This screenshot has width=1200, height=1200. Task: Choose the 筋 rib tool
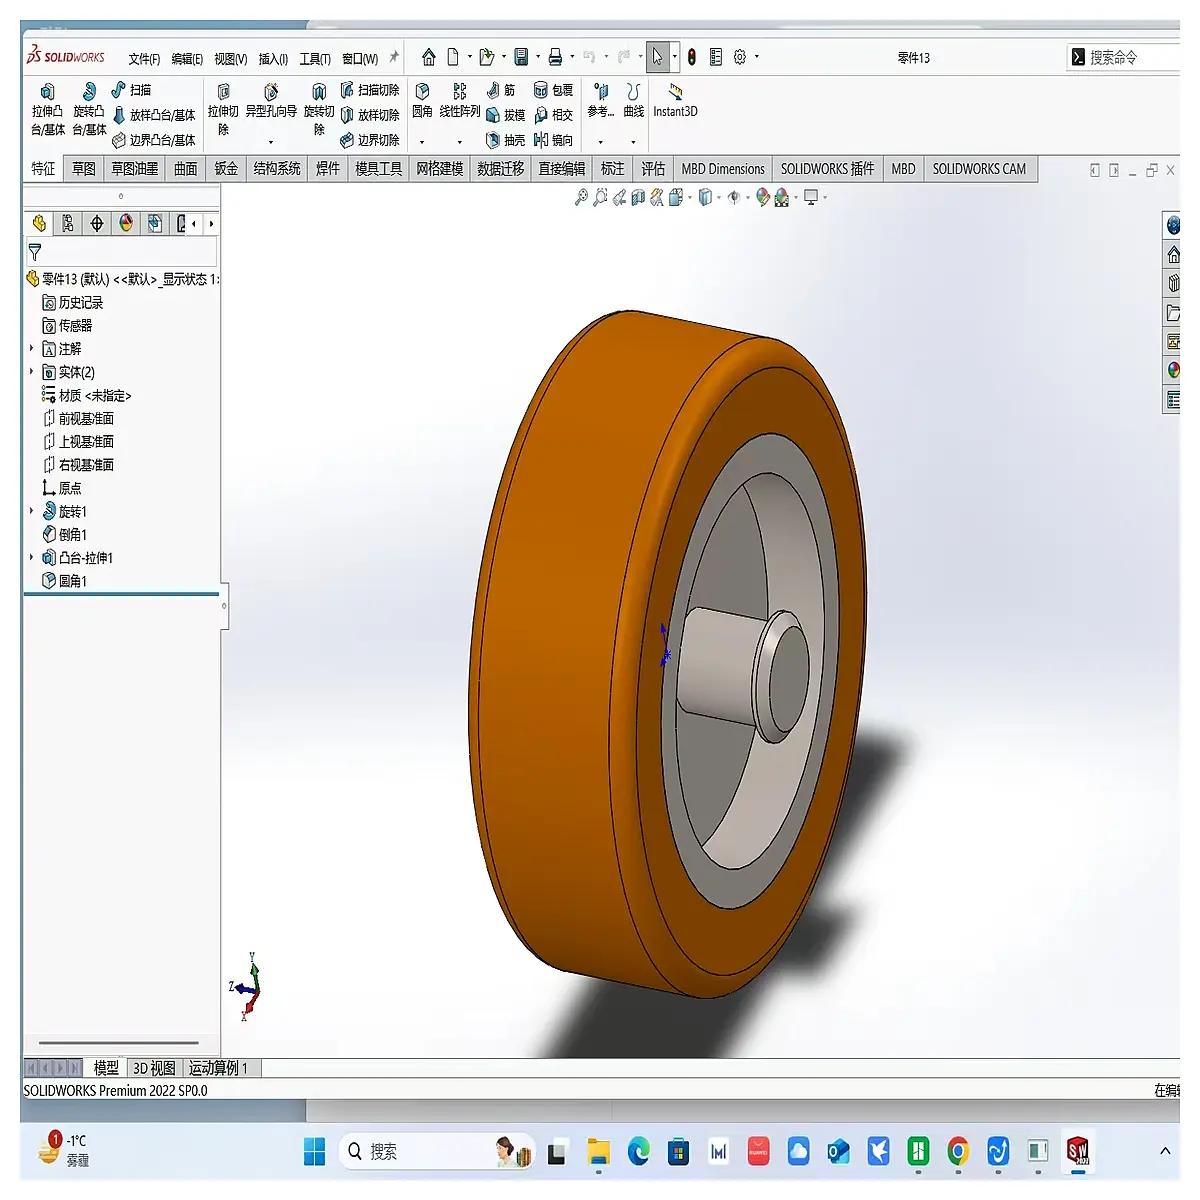501,90
